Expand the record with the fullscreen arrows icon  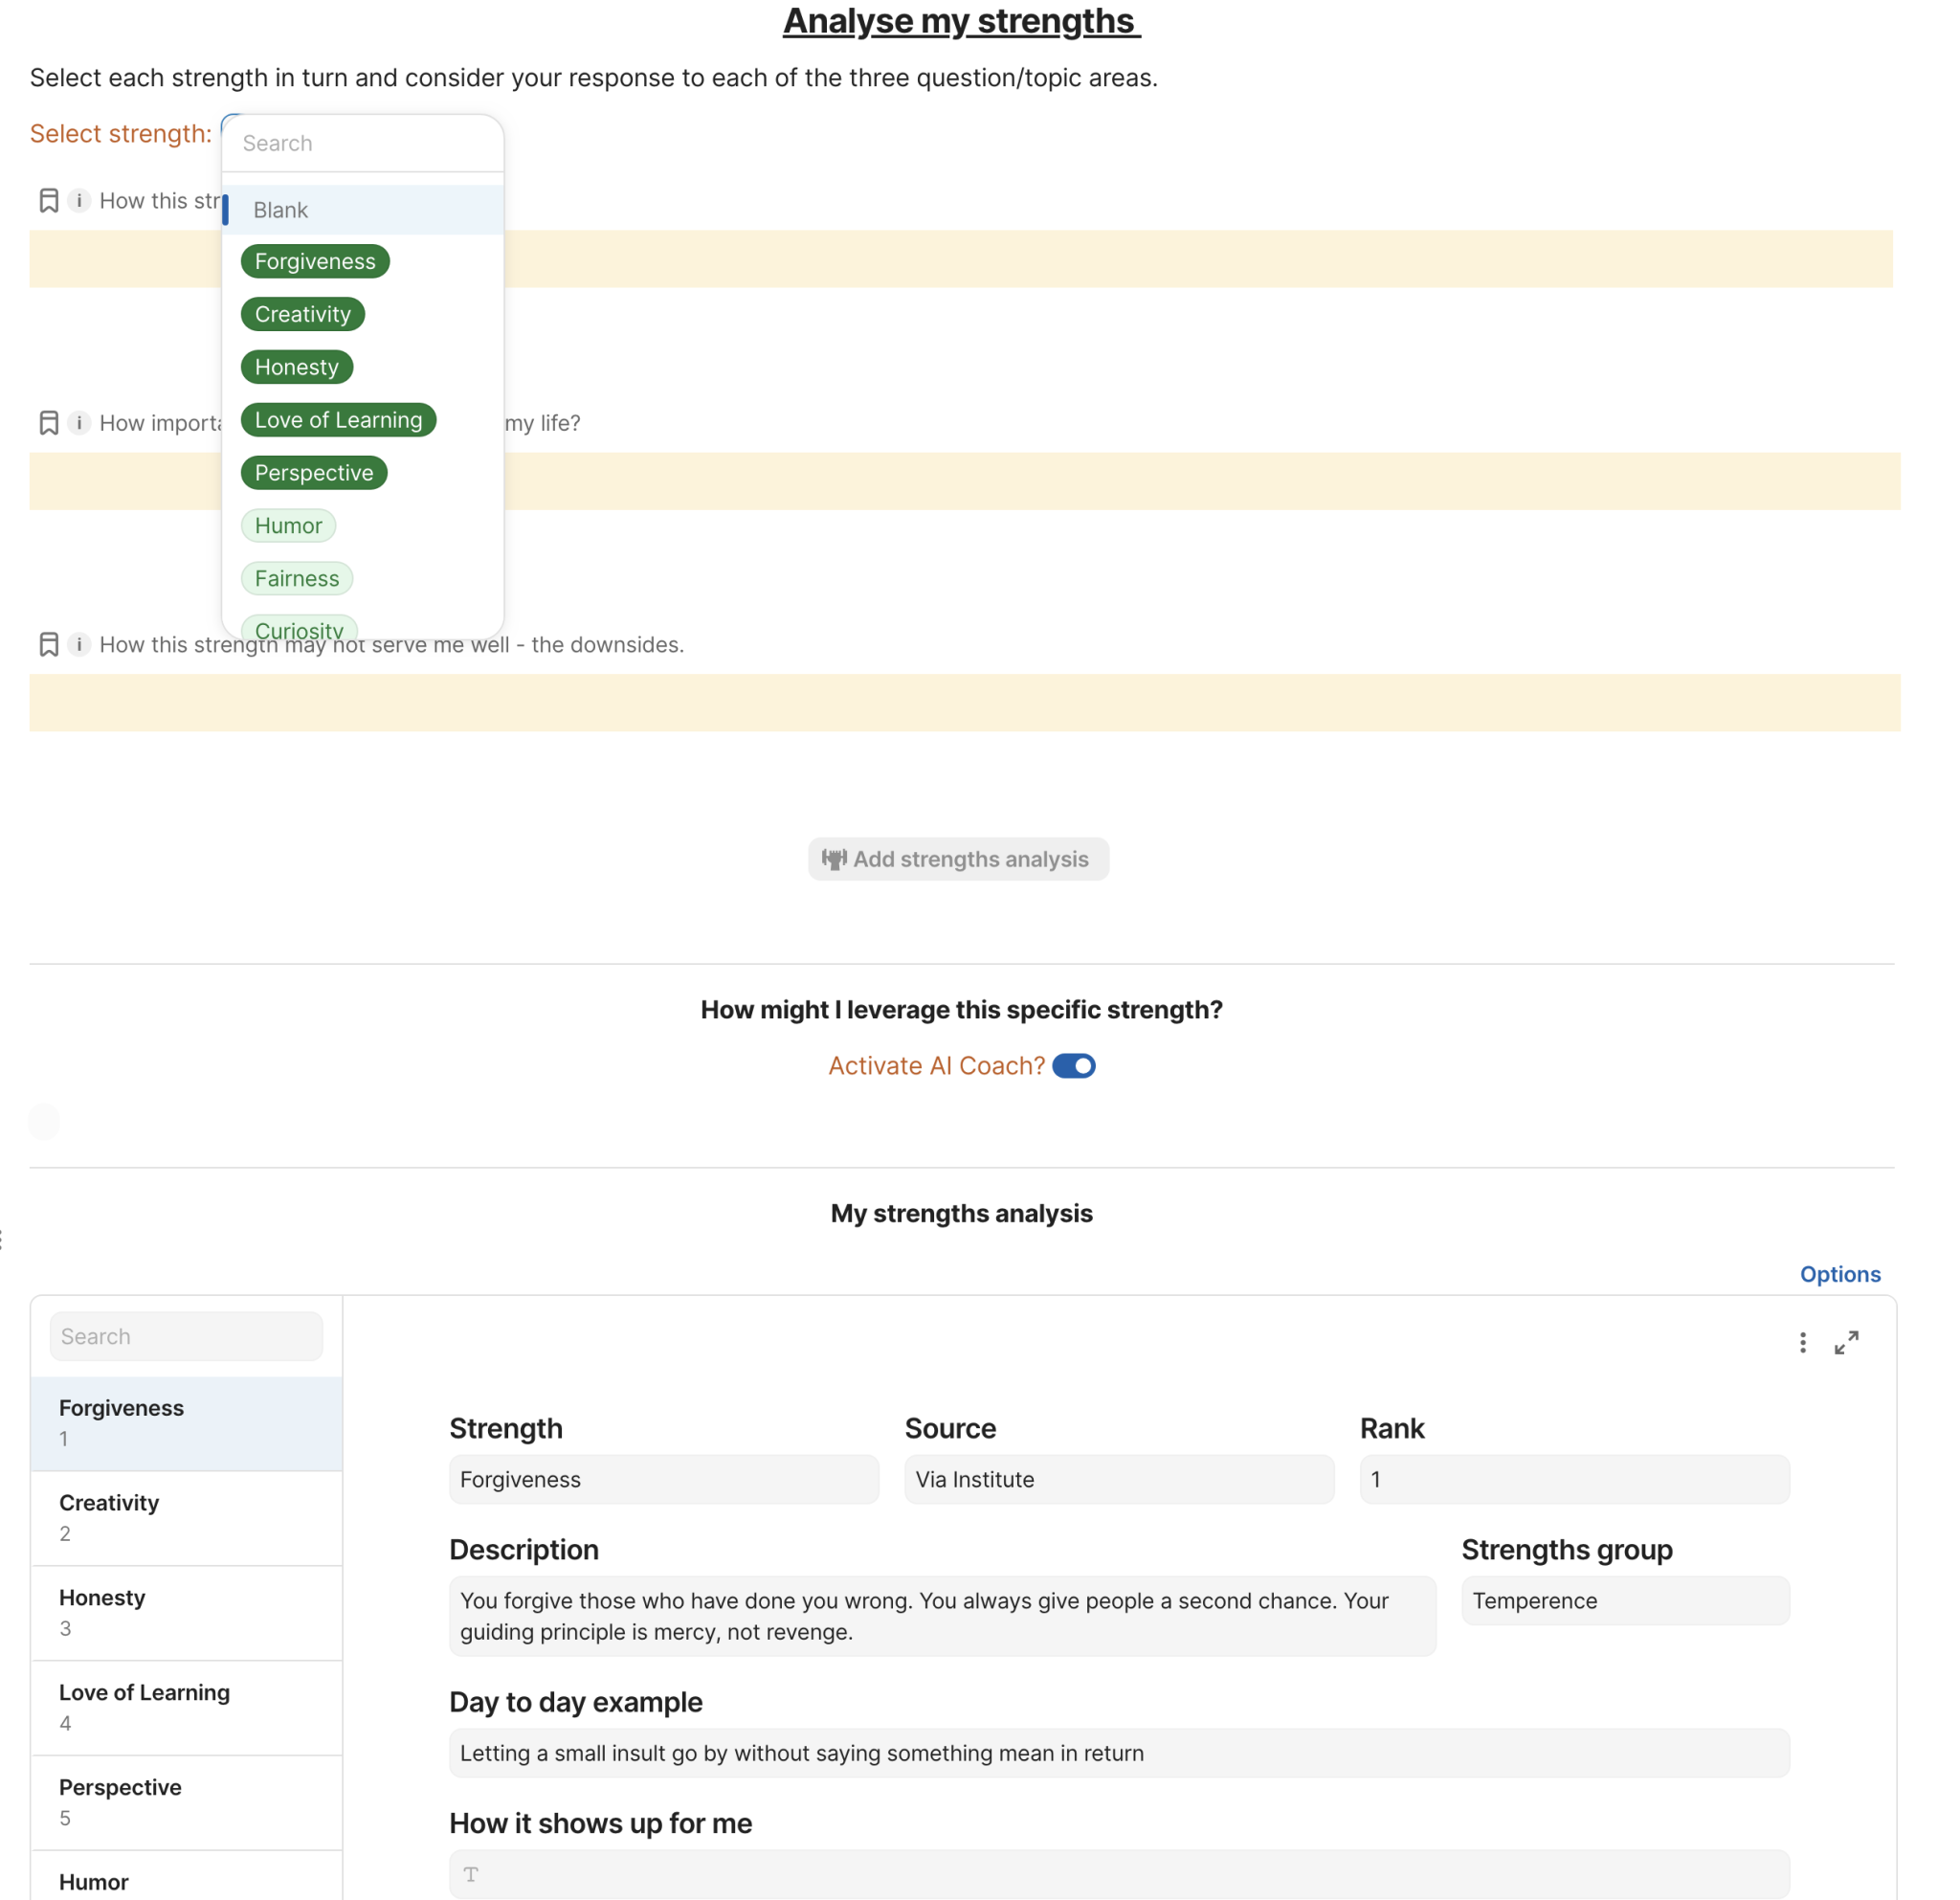[1847, 1343]
